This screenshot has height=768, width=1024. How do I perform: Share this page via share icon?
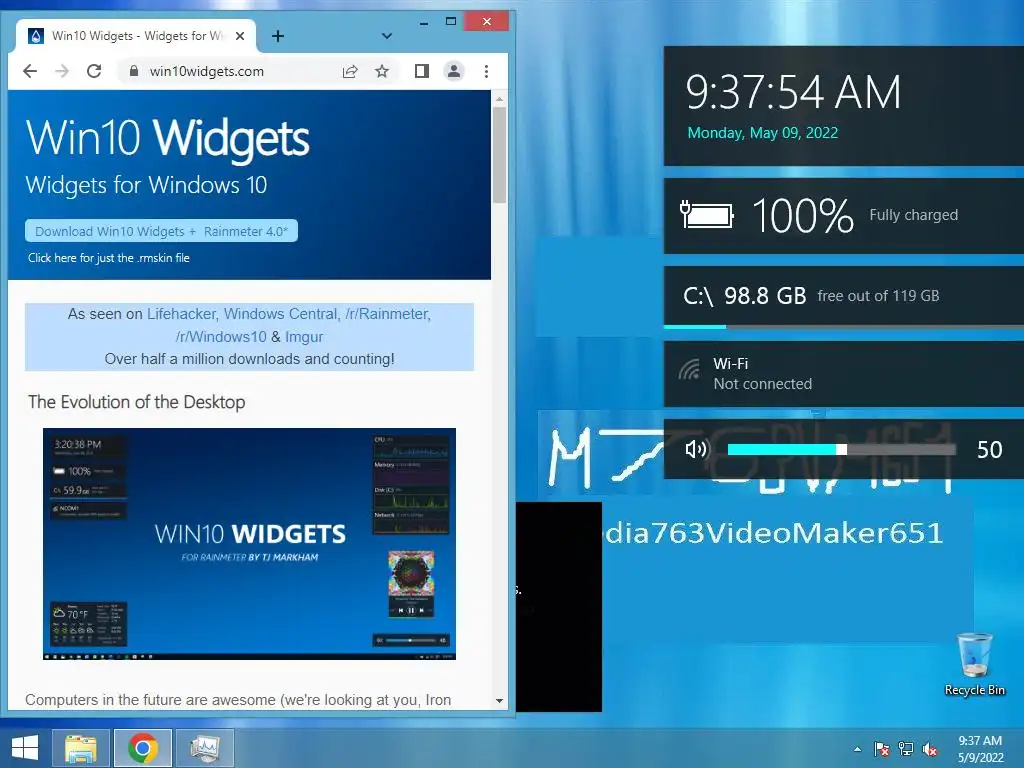point(350,71)
